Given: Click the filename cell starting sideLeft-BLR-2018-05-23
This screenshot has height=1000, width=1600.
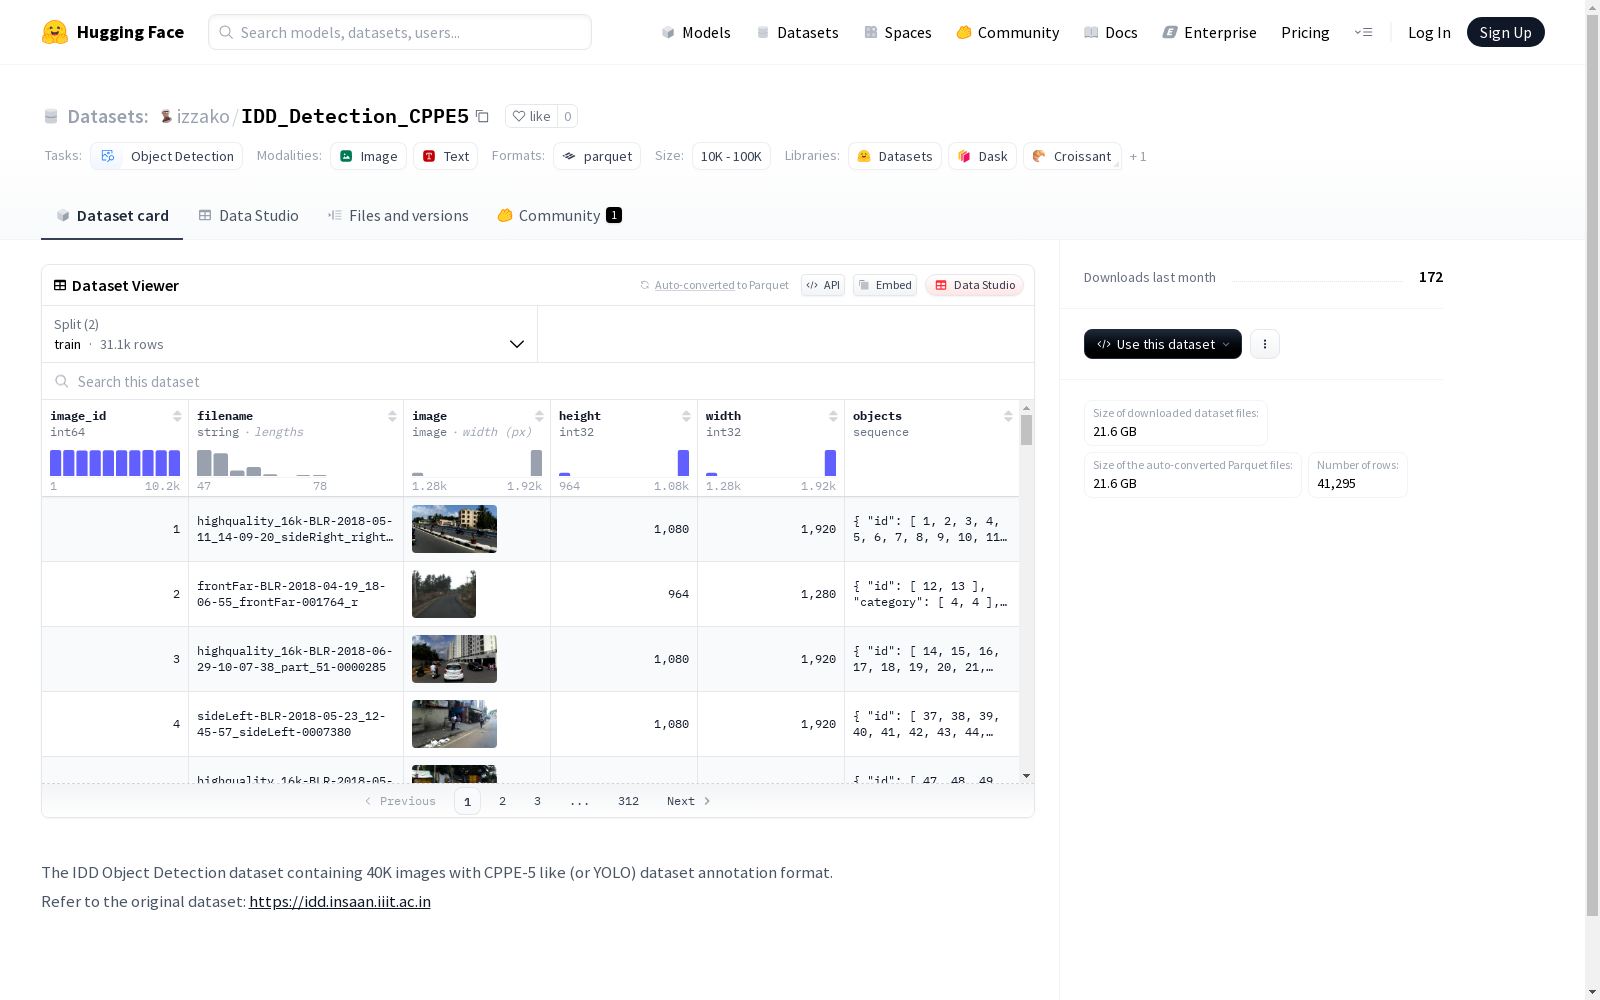Looking at the screenshot, I should [x=296, y=724].
